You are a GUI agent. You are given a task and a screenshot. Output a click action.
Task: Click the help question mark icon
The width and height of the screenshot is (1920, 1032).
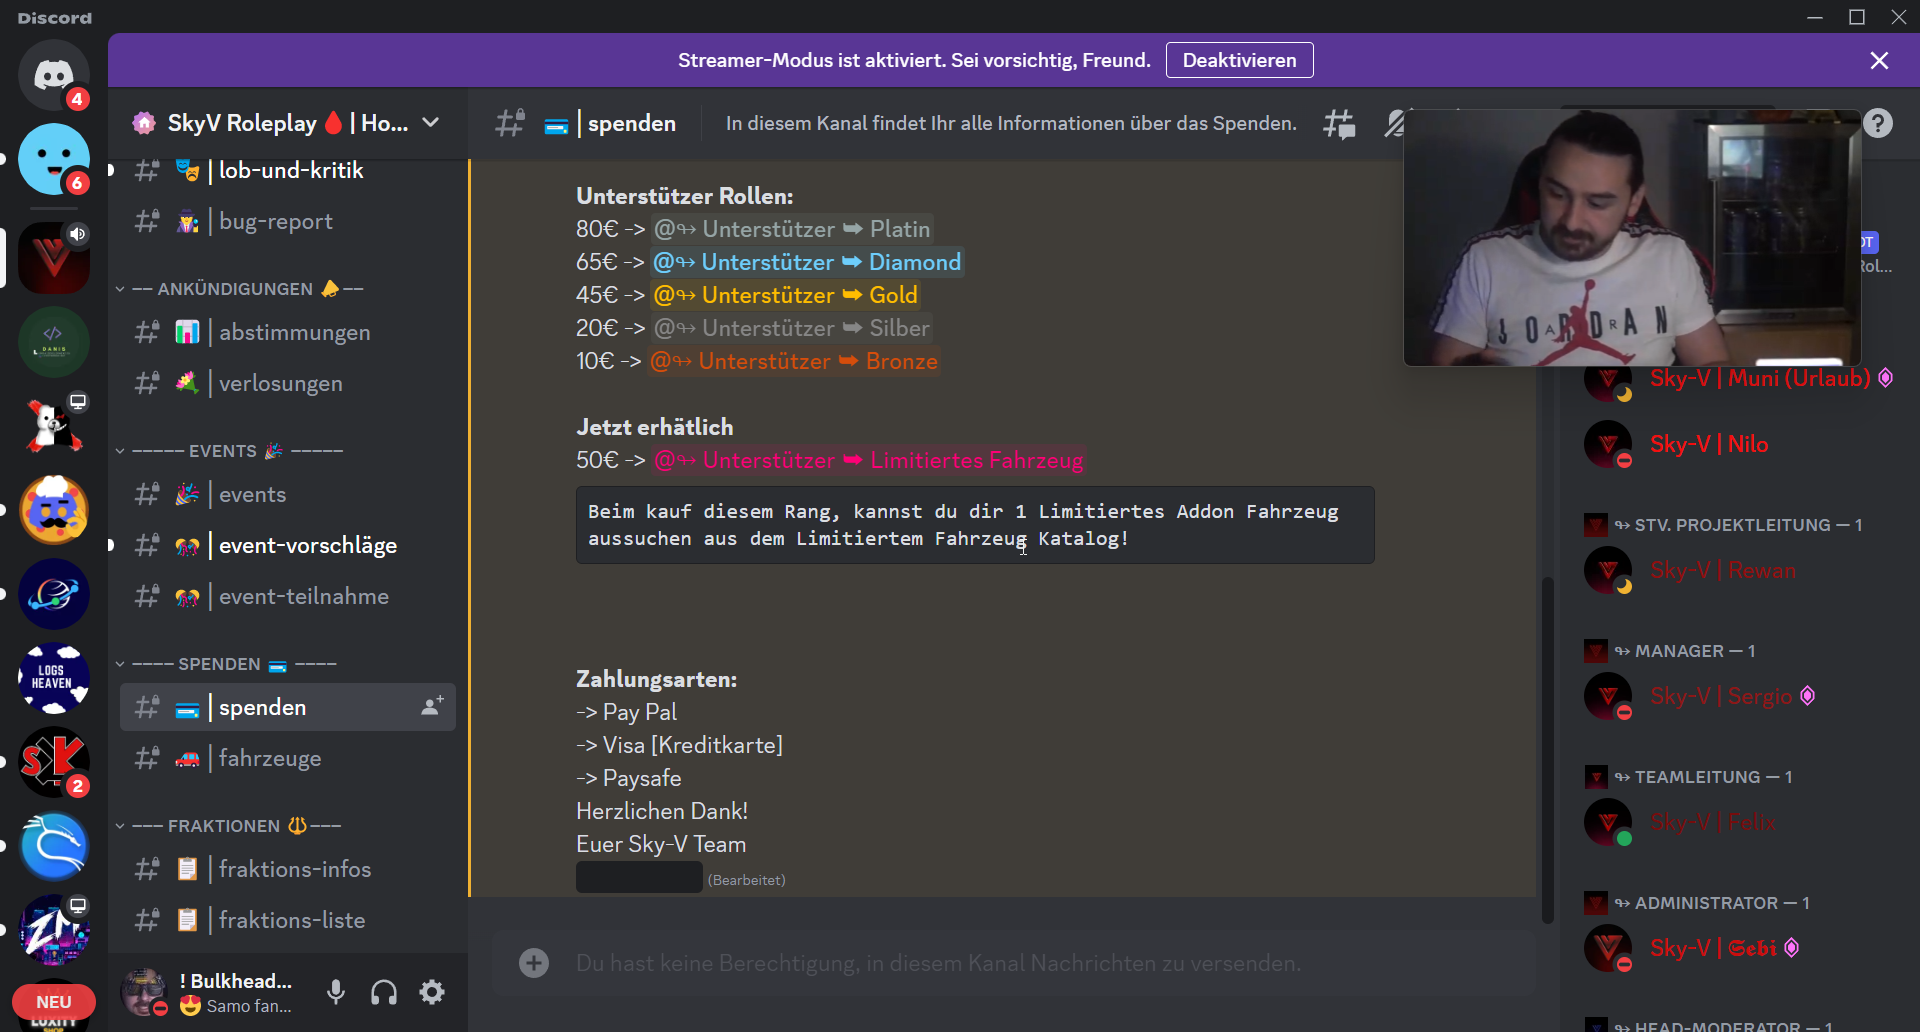[x=1878, y=123]
